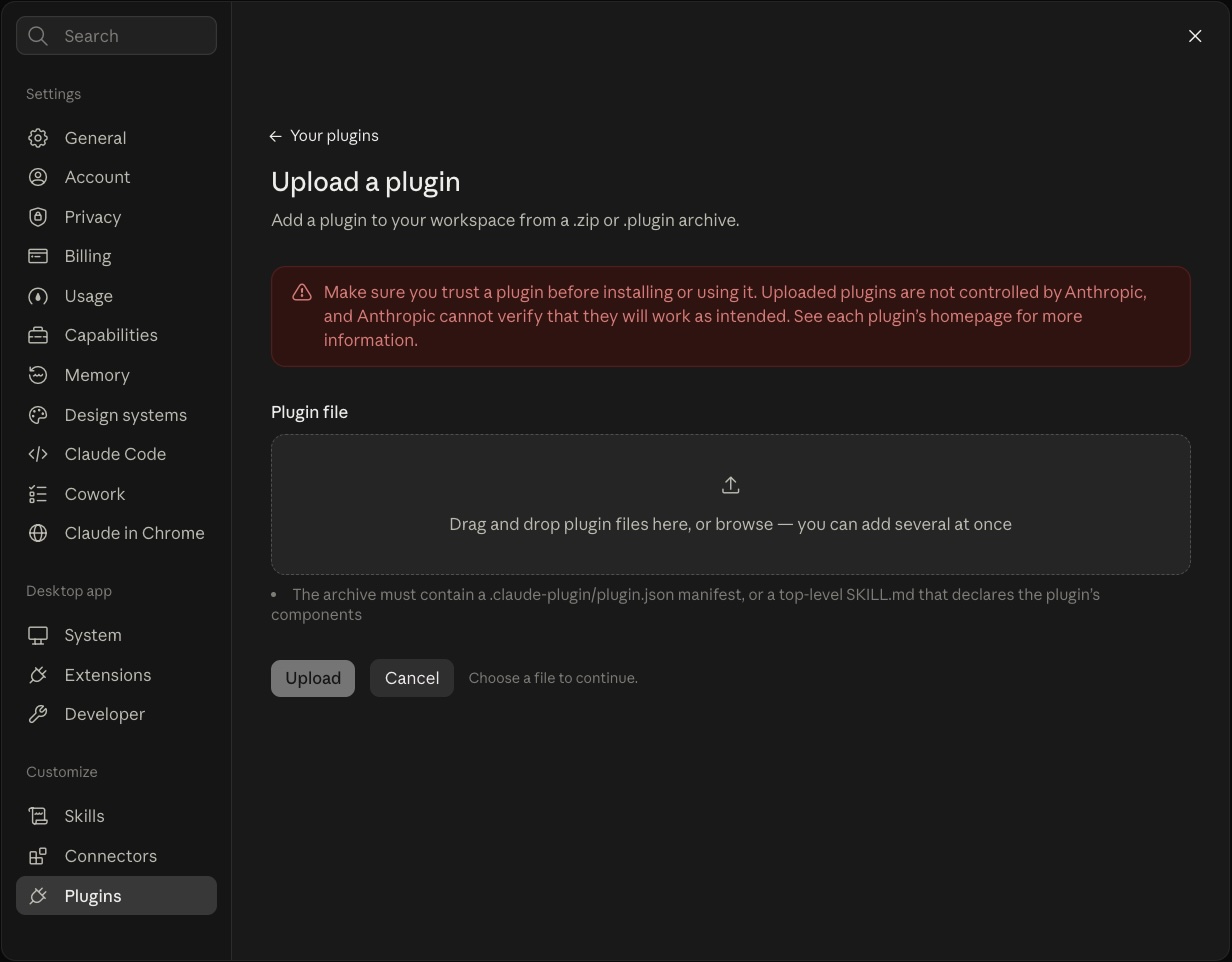Open System desktop app settings

(x=116, y=635)
